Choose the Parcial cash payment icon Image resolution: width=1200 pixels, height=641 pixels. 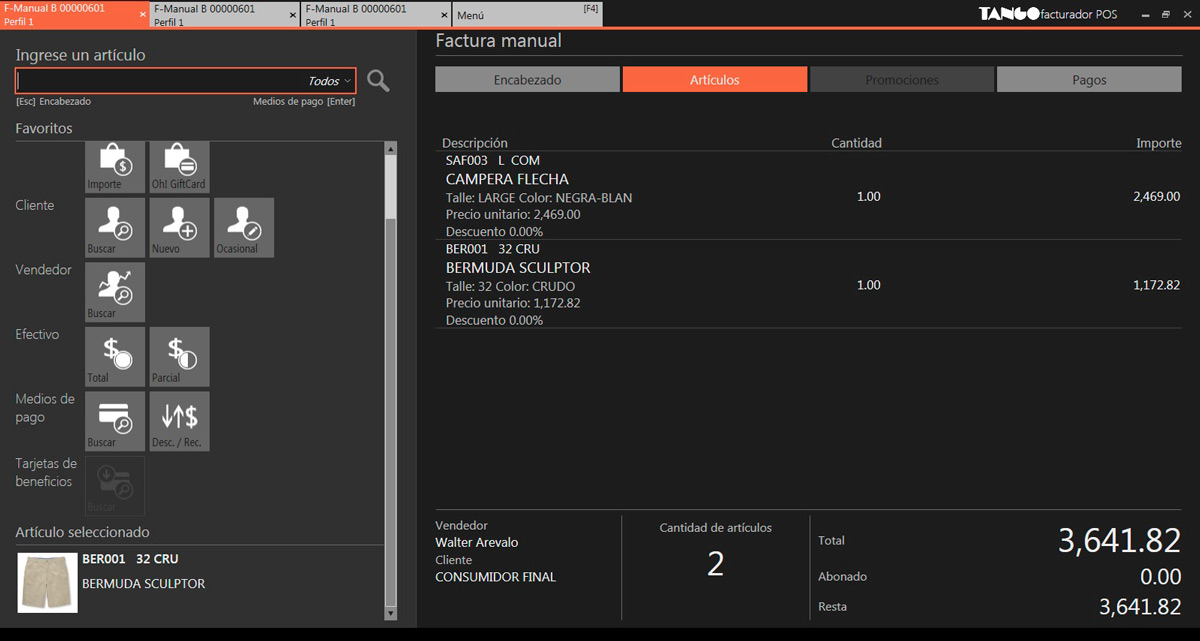[179, 356]
